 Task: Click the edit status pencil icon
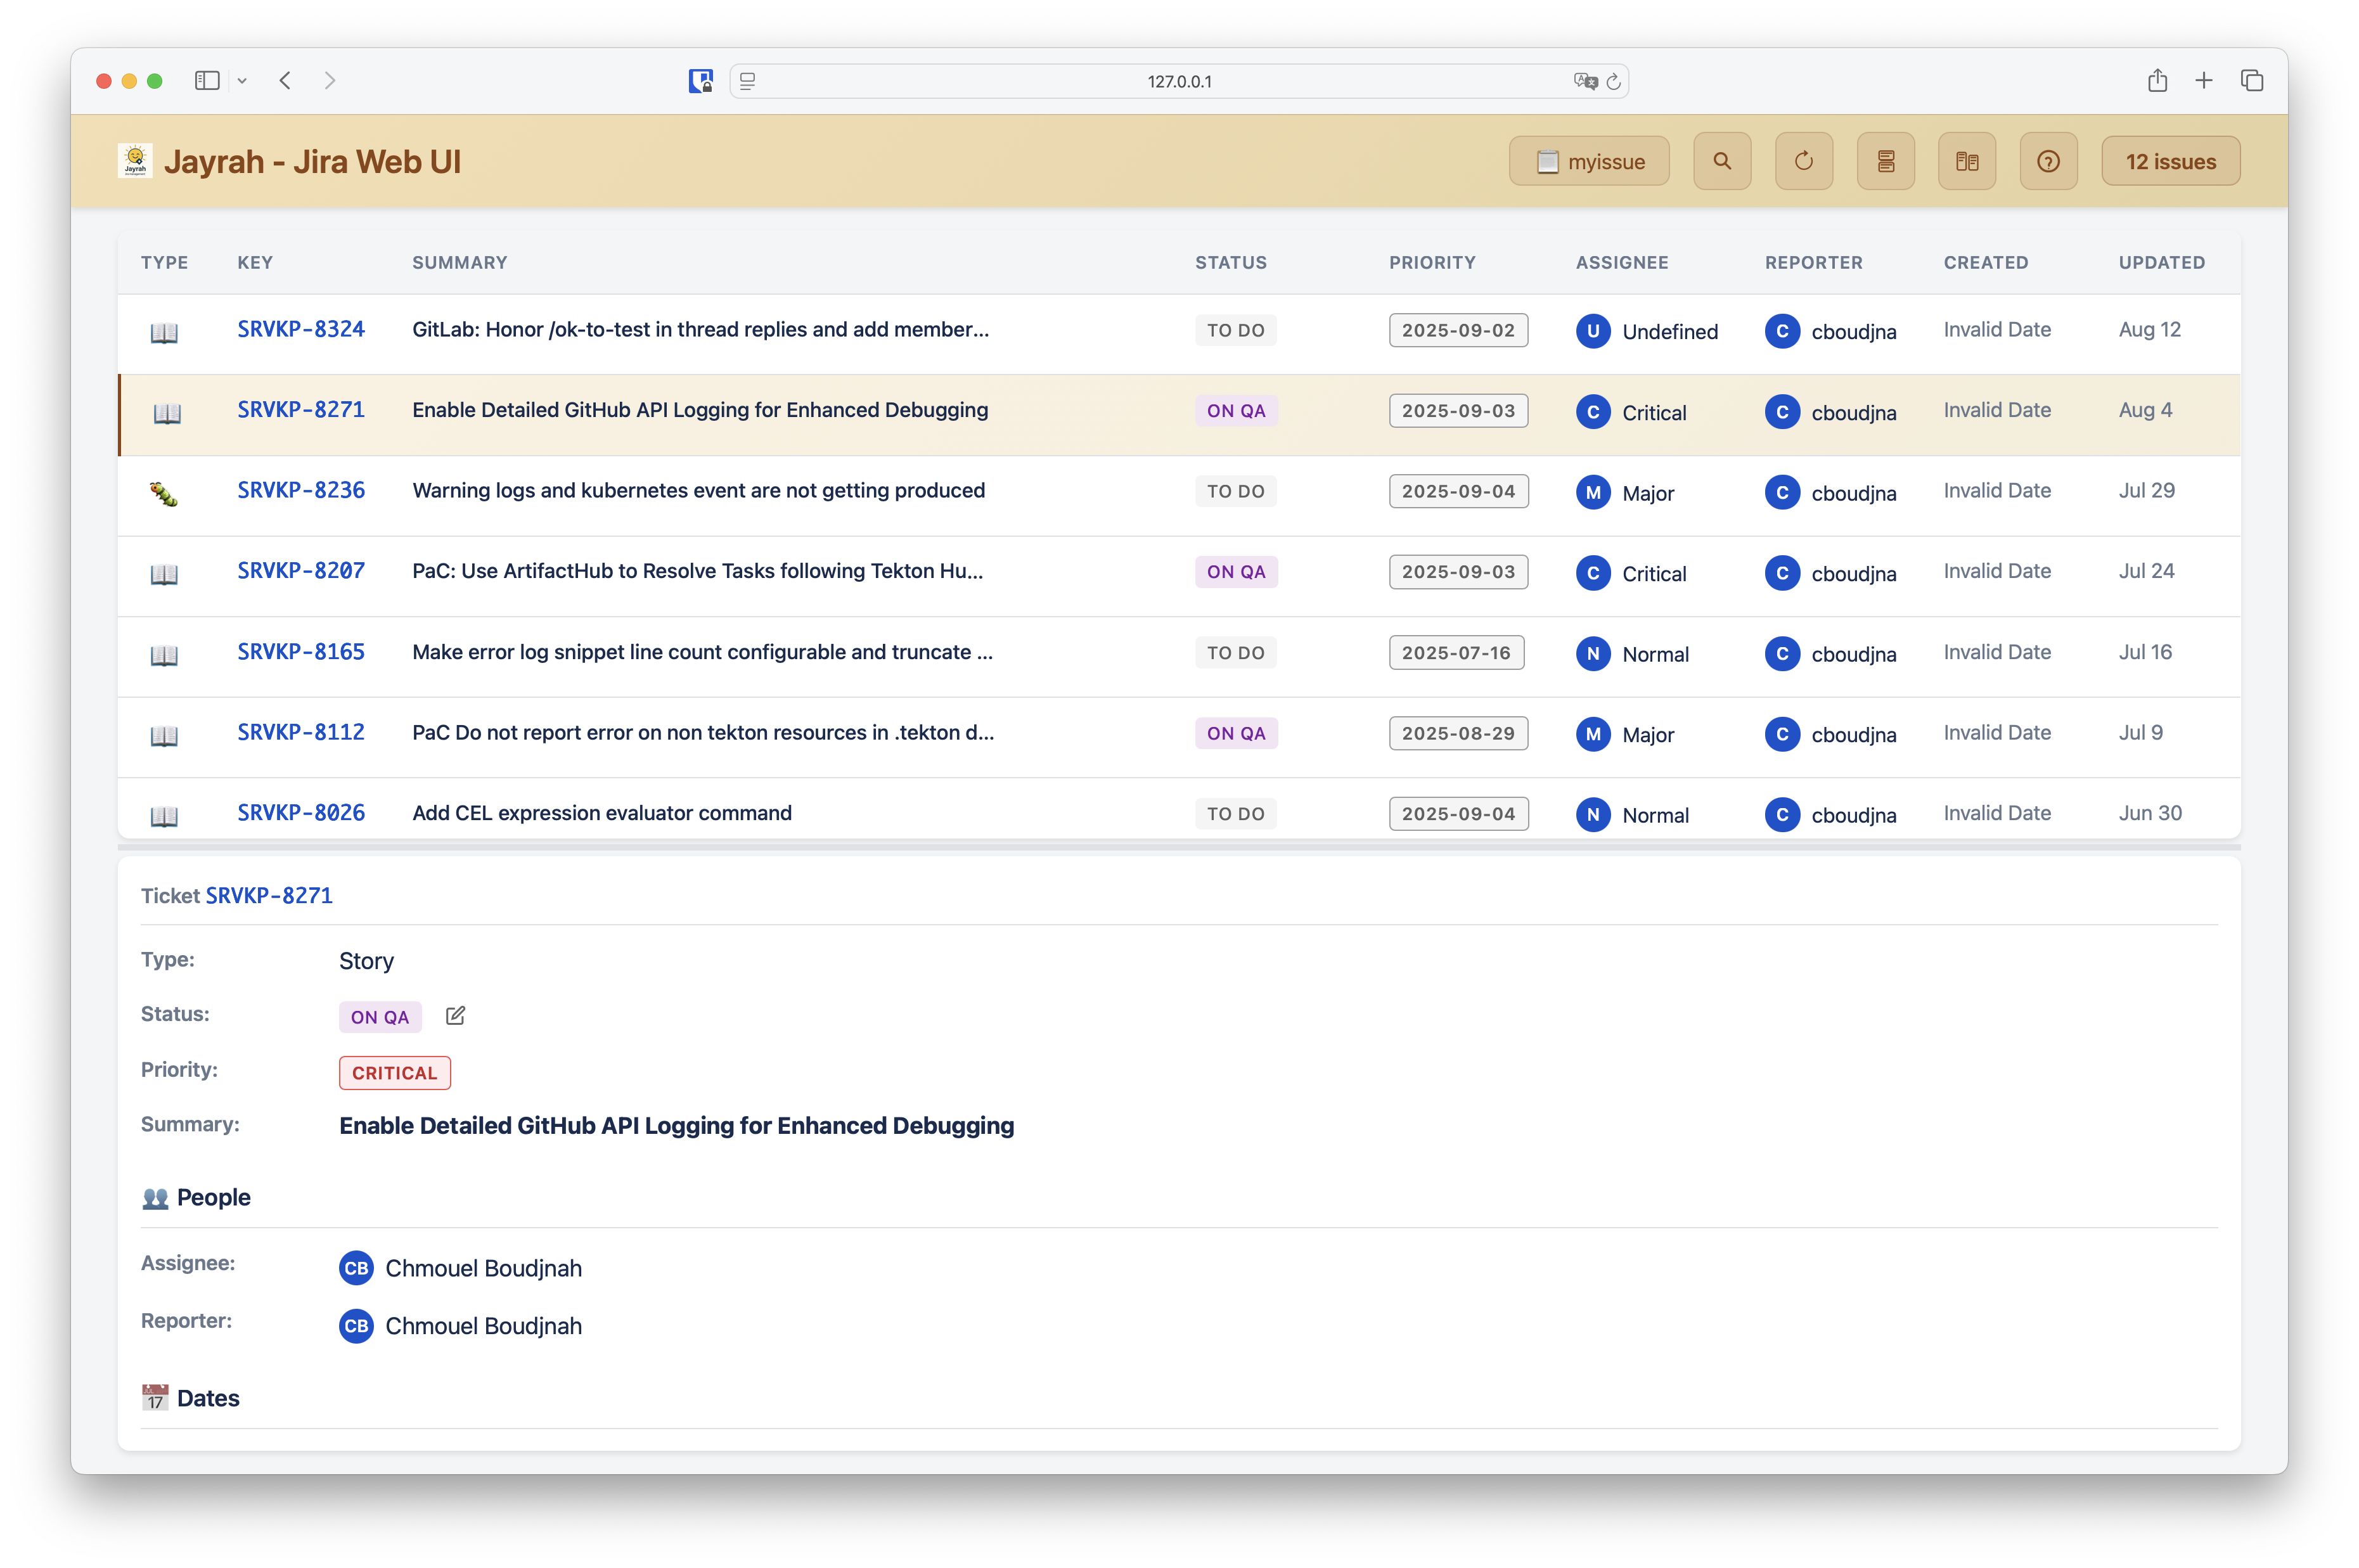[x=455, y=1015]
